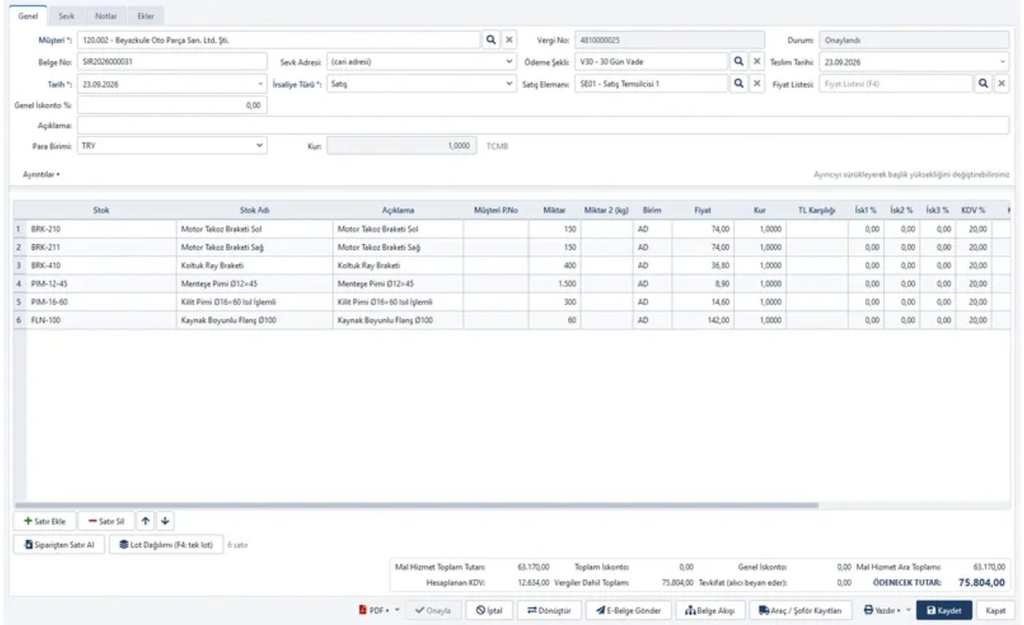1024x625 pixels.
Task: Click the Vergi No field
Action: tap(669, 40)
